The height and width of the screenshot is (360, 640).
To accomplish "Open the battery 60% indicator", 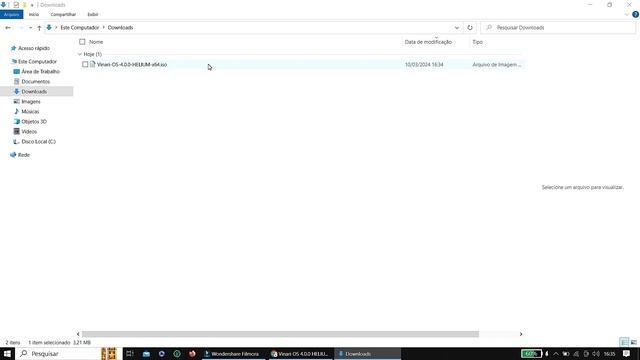I will (x=532, y=353).
